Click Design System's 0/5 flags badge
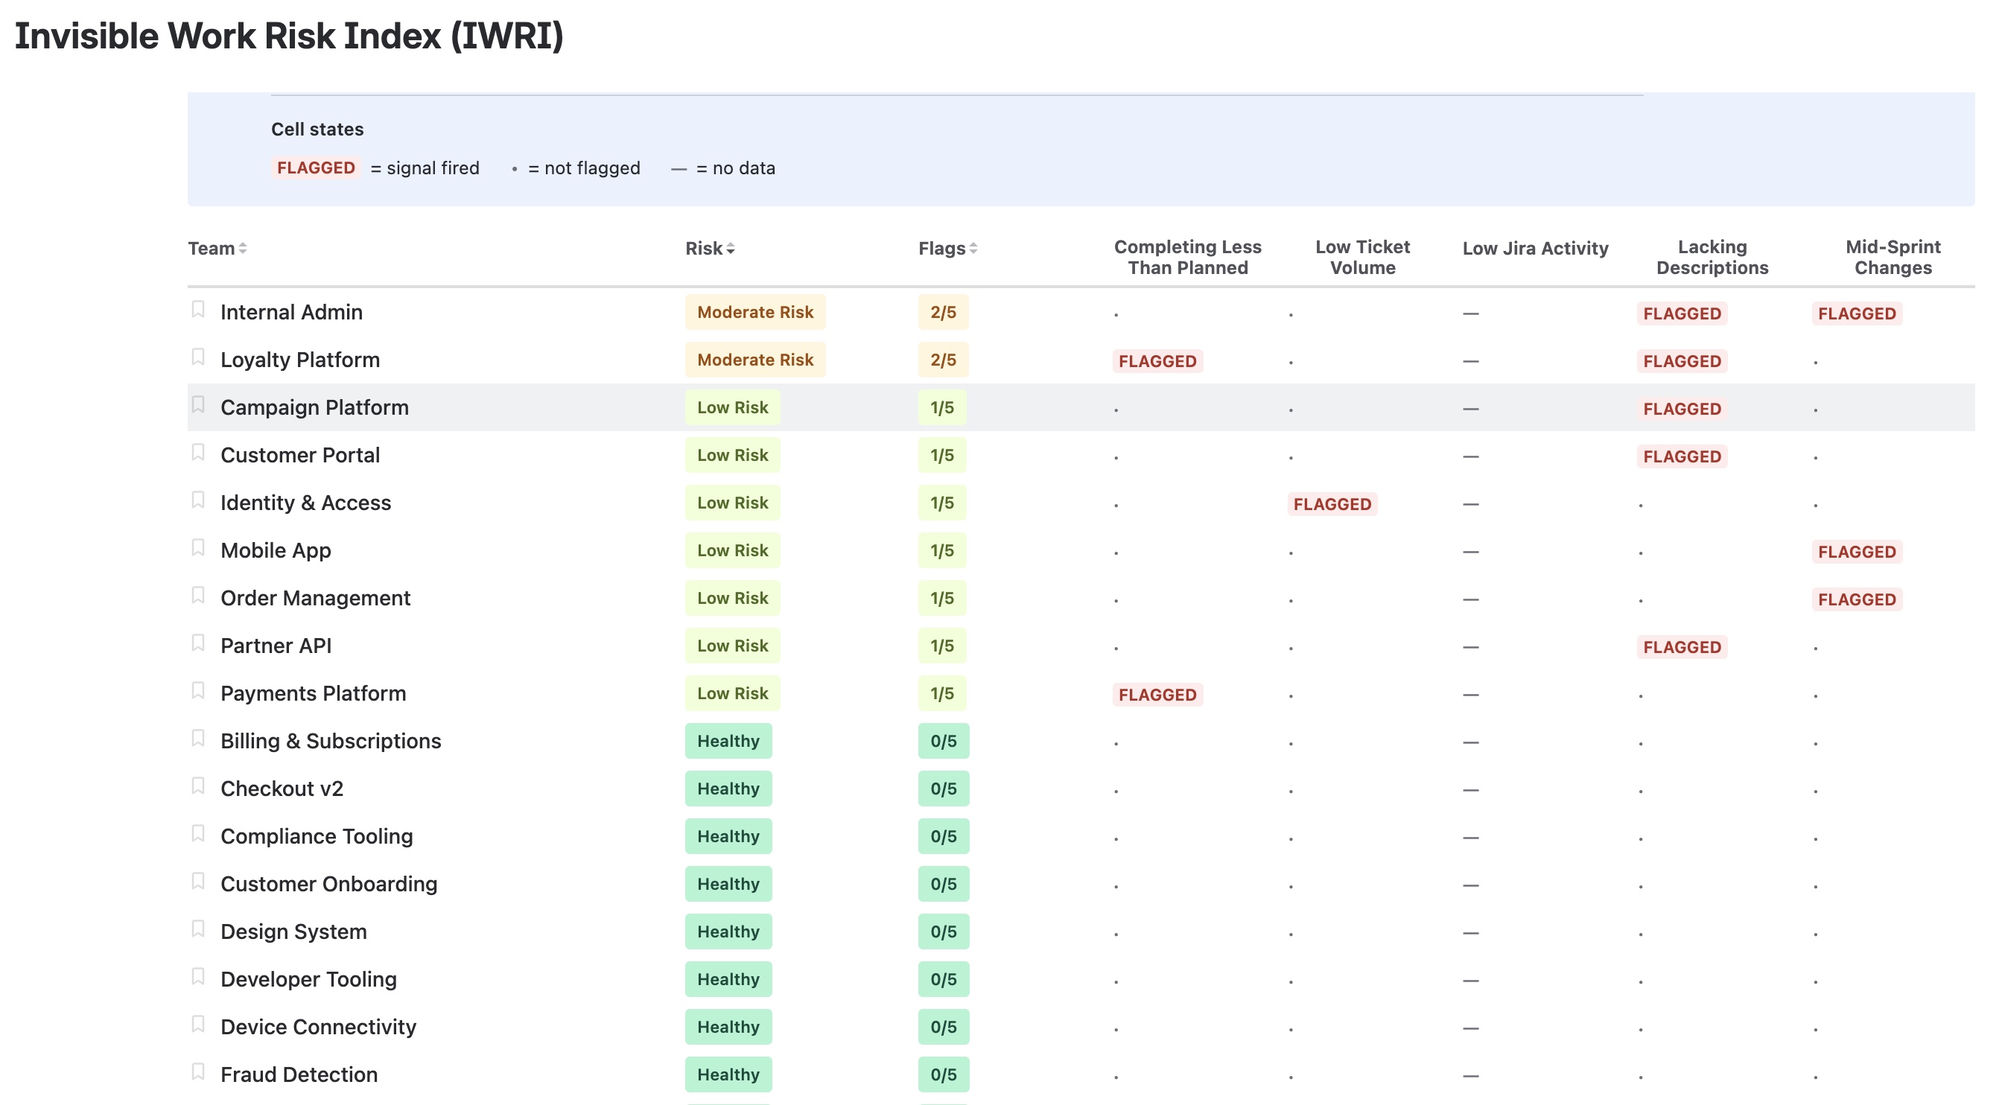The height and width of the screenshot is (1105, 1999). [x=943, y=931]
